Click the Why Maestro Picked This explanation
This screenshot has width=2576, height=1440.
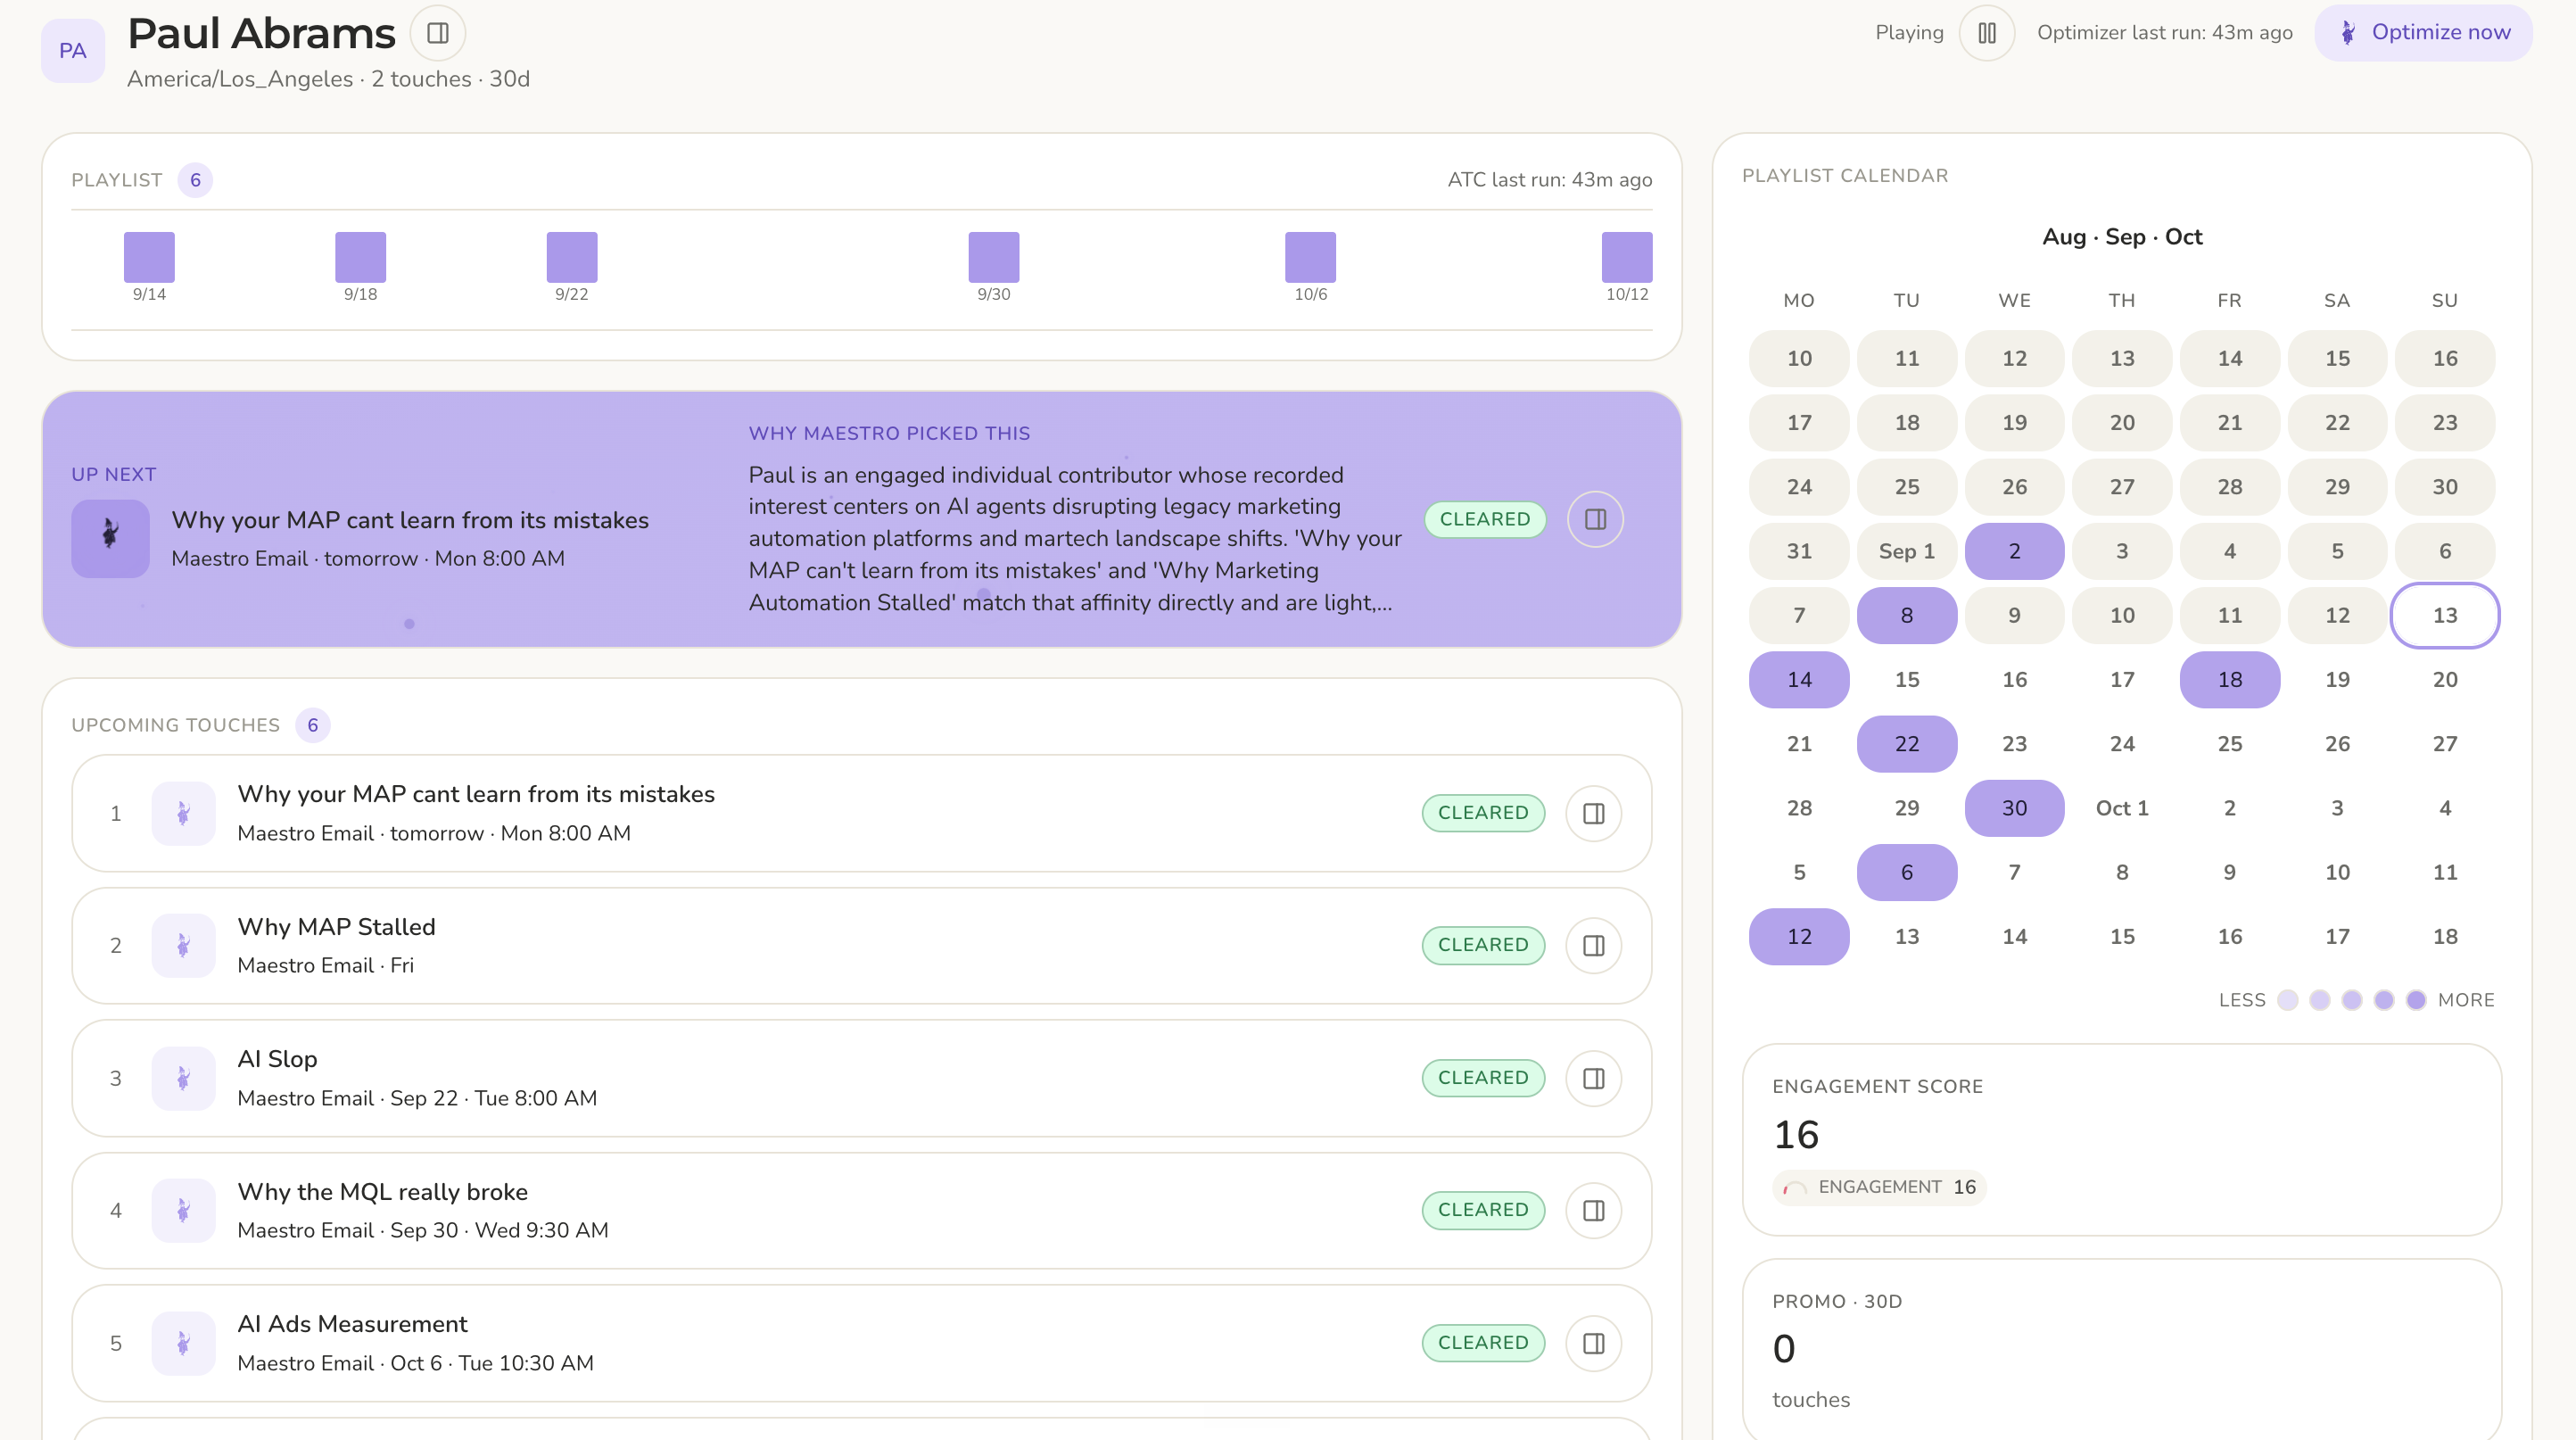click(x=1075, y=538)
